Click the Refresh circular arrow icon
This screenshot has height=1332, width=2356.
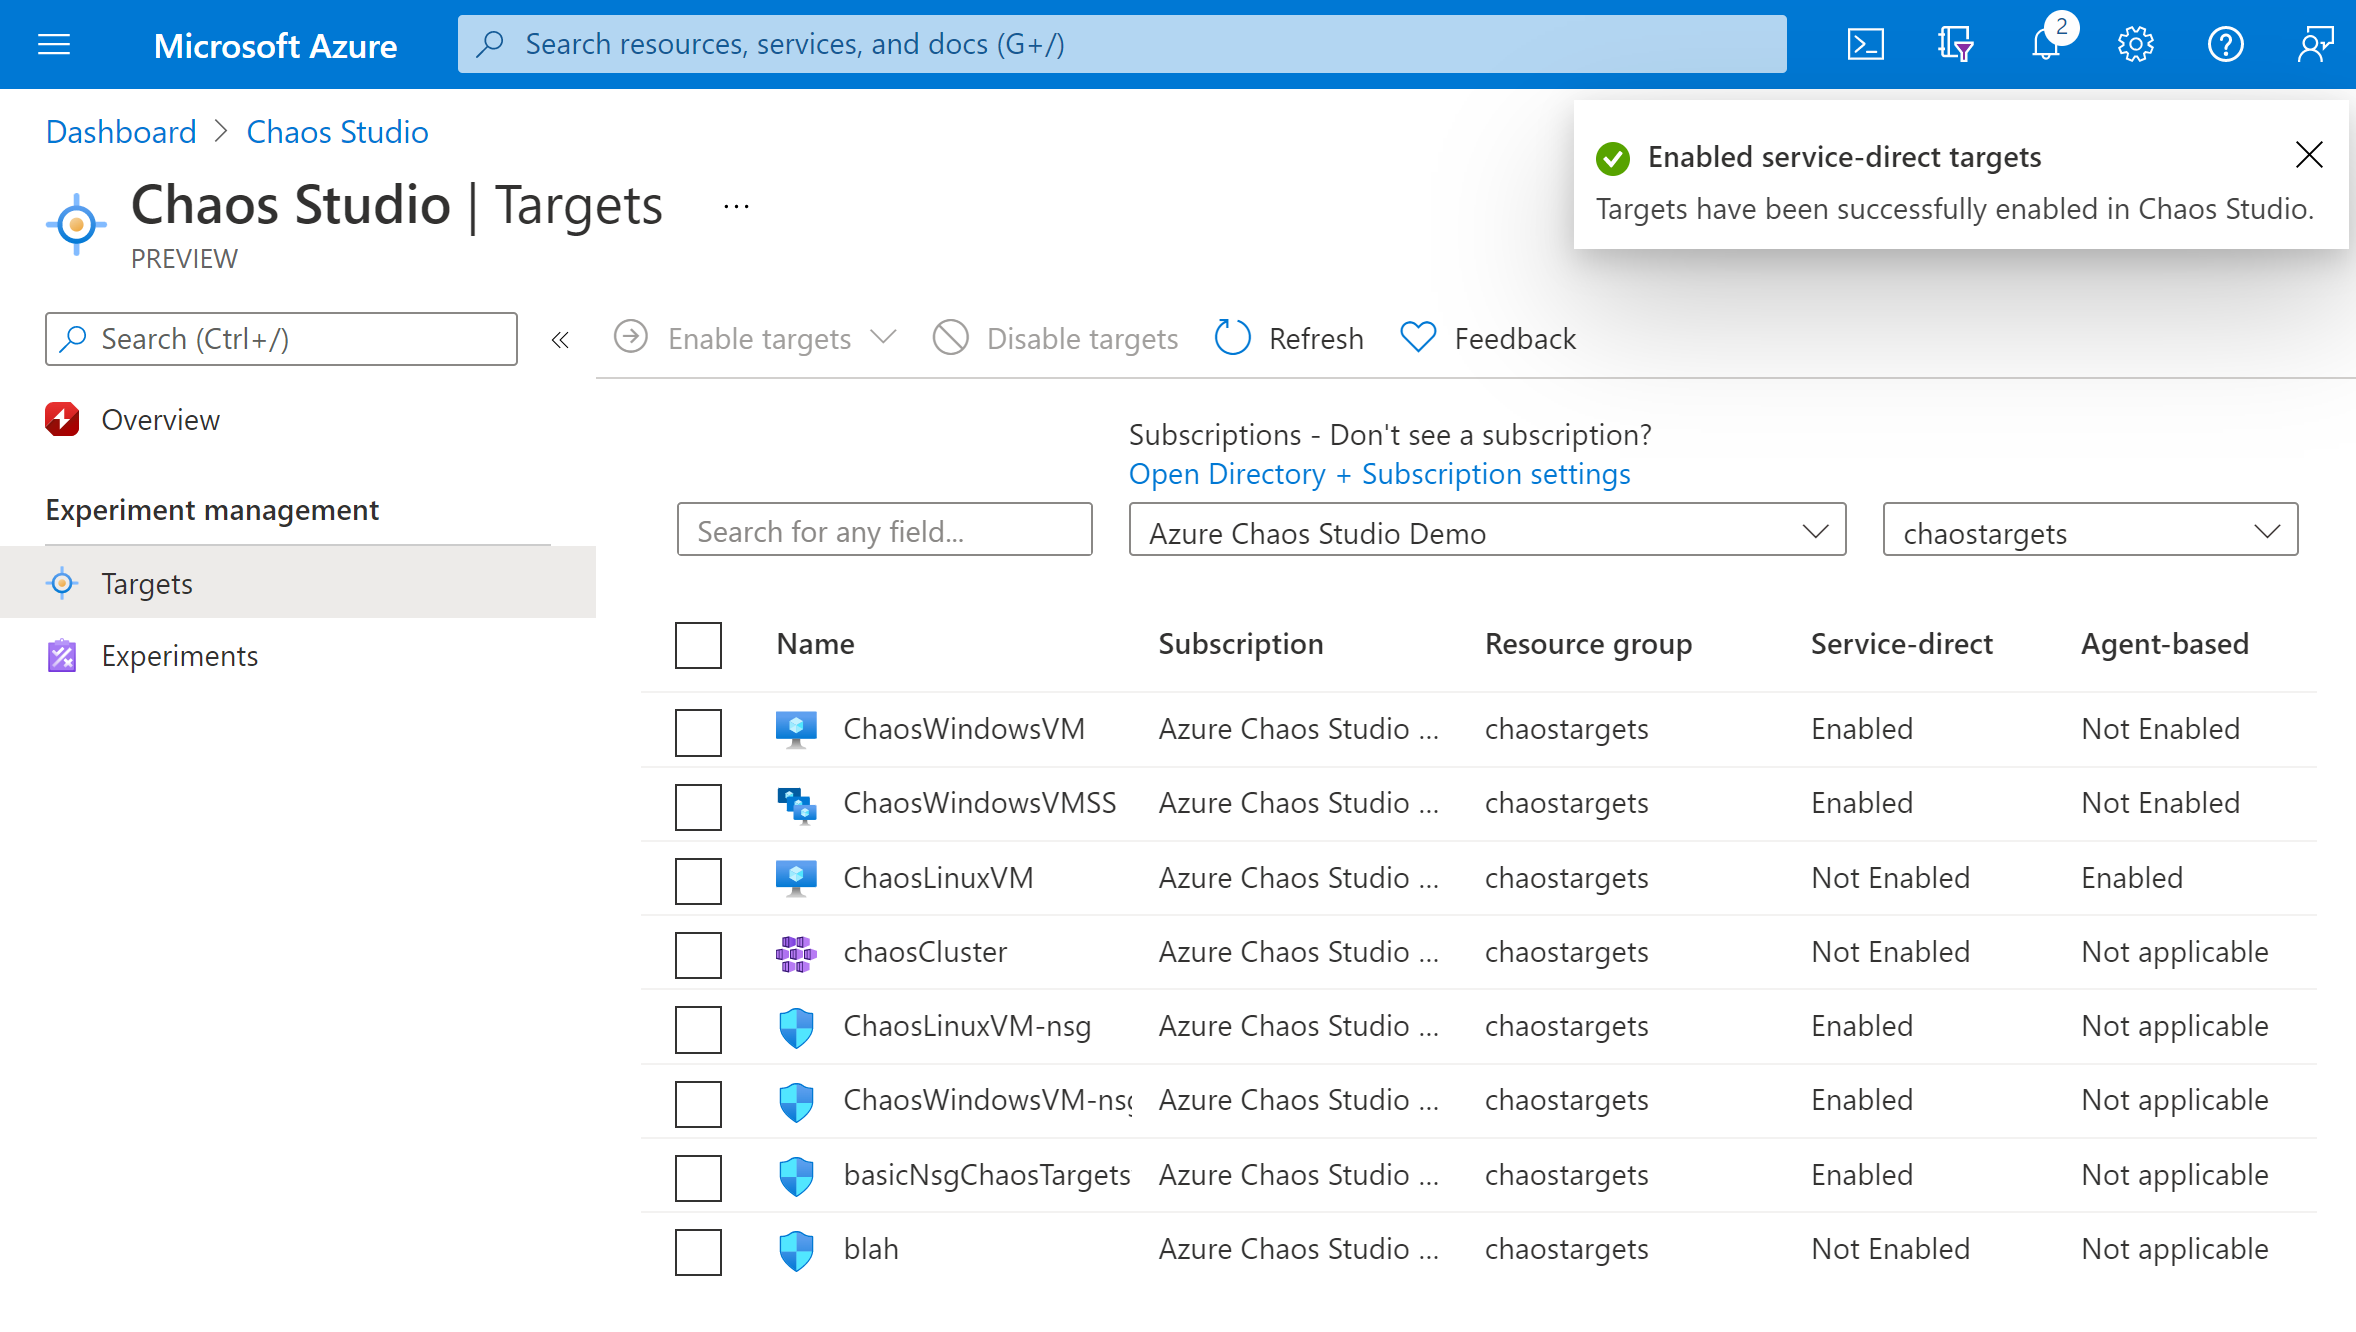click(x=1231, y=337)
